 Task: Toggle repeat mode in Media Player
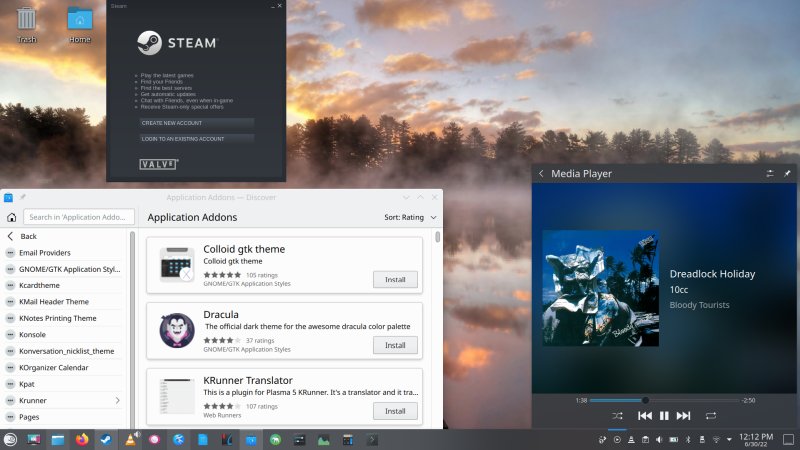click(711, 415)
